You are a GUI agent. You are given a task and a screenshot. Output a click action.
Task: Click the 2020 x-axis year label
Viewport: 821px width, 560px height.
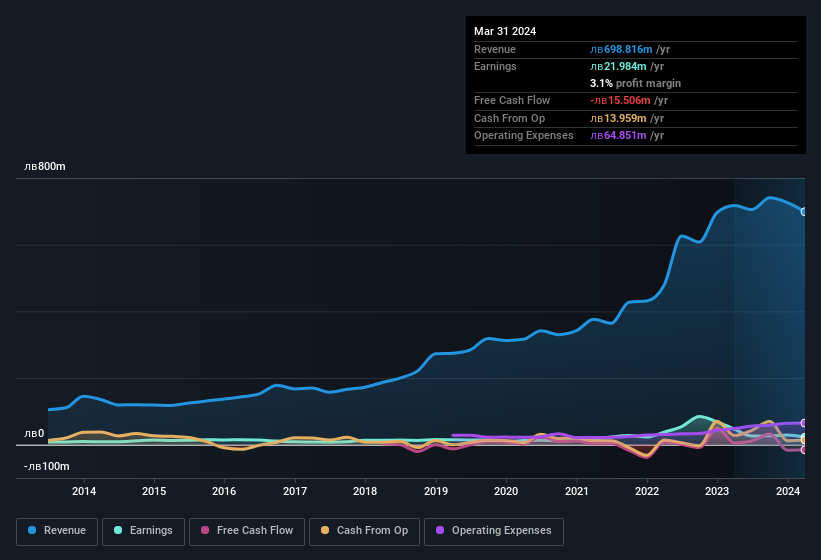[x=506, y=491]
